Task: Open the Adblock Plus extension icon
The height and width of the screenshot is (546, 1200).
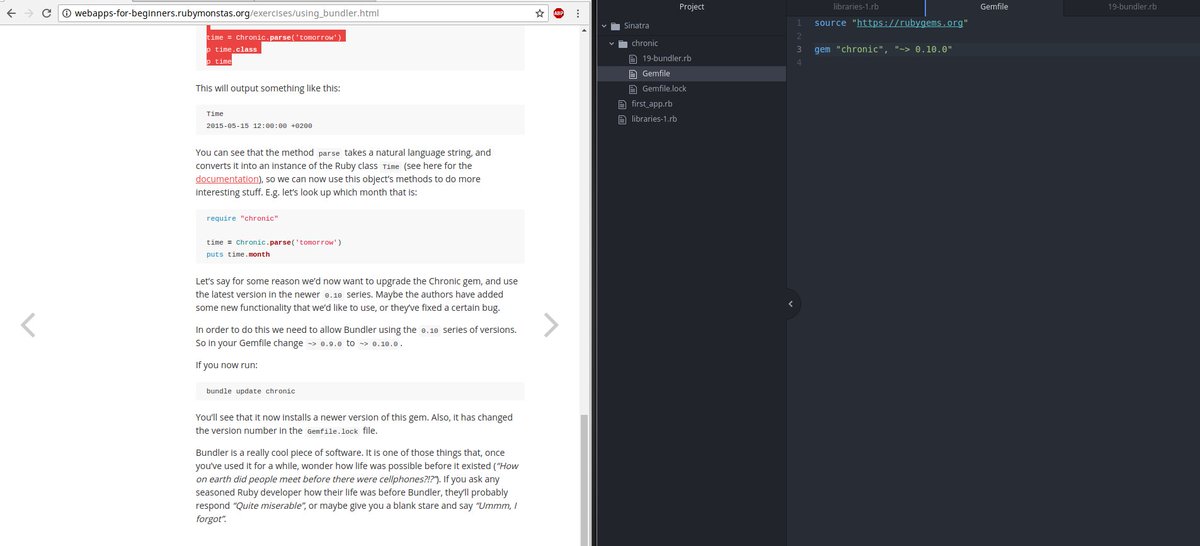Action: (560, 14)
